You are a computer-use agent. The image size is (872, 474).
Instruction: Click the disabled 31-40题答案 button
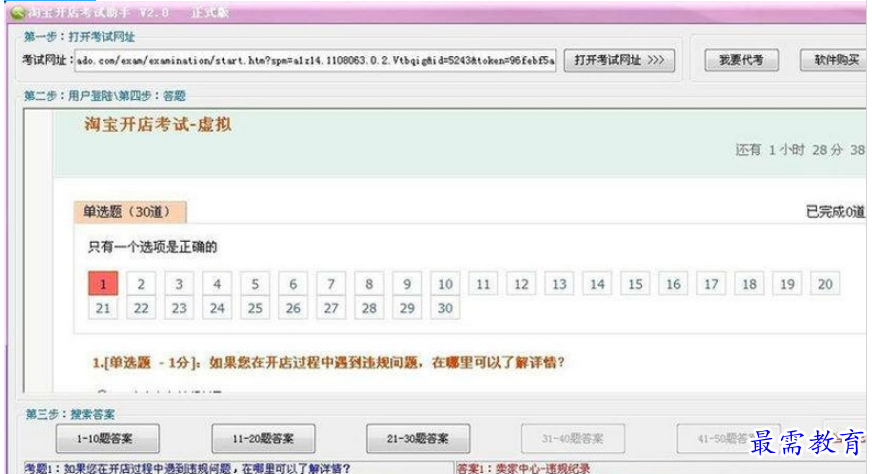(573, 438)
